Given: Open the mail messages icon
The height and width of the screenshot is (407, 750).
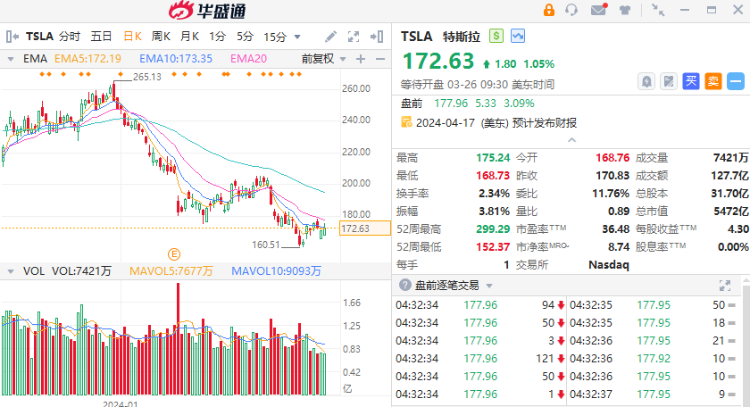Looking at the screenshot, I should point(598,10).
